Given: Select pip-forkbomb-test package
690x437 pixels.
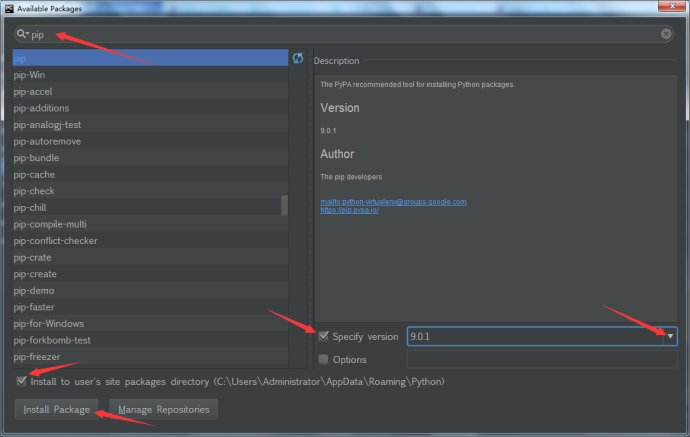Looking at the screenshot, I should pos(150,340).
